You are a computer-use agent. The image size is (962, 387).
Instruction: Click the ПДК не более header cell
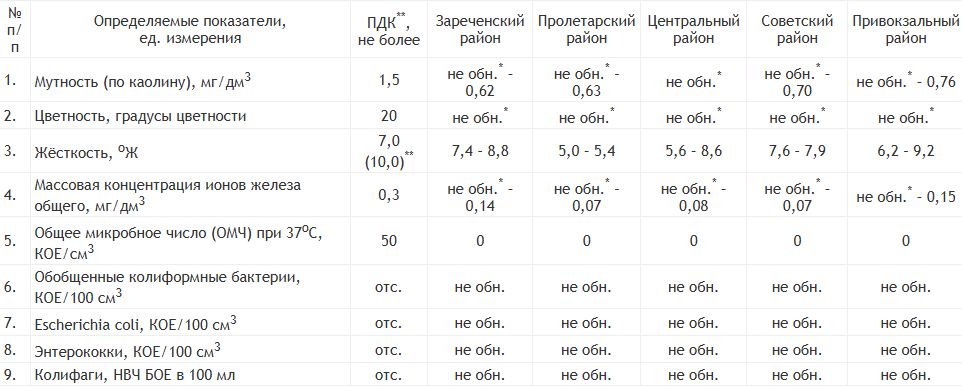pyautogui.click(x=389, y=31)
